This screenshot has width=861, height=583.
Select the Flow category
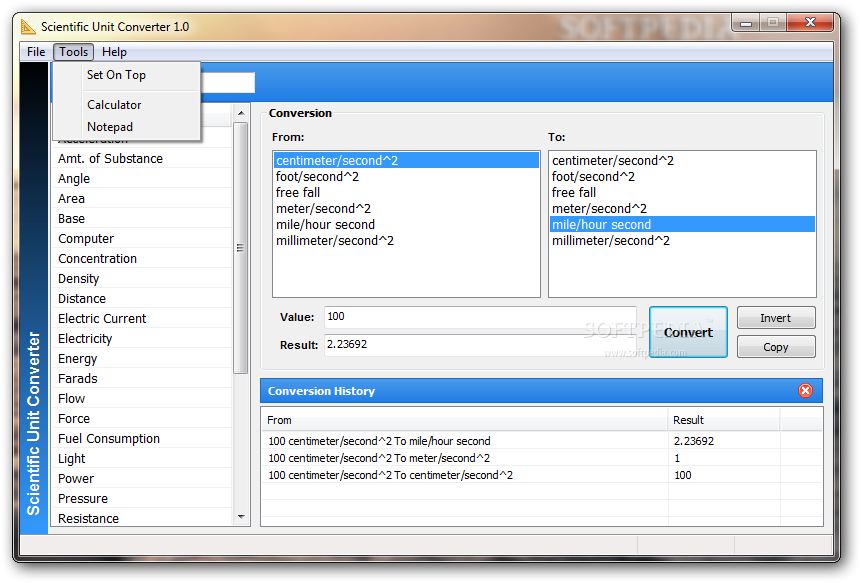(142, 399)
